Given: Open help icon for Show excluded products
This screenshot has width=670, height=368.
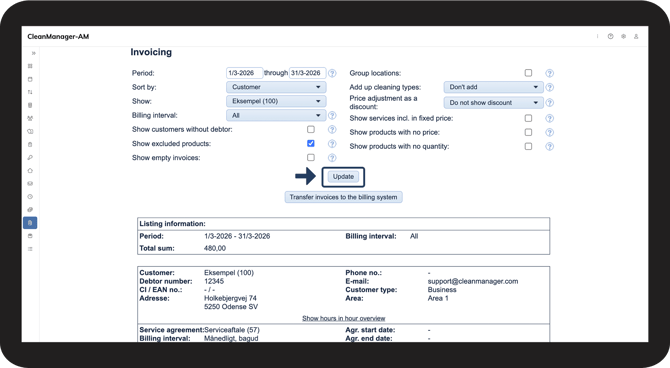Looking at the screenshot, I should 332,144.
